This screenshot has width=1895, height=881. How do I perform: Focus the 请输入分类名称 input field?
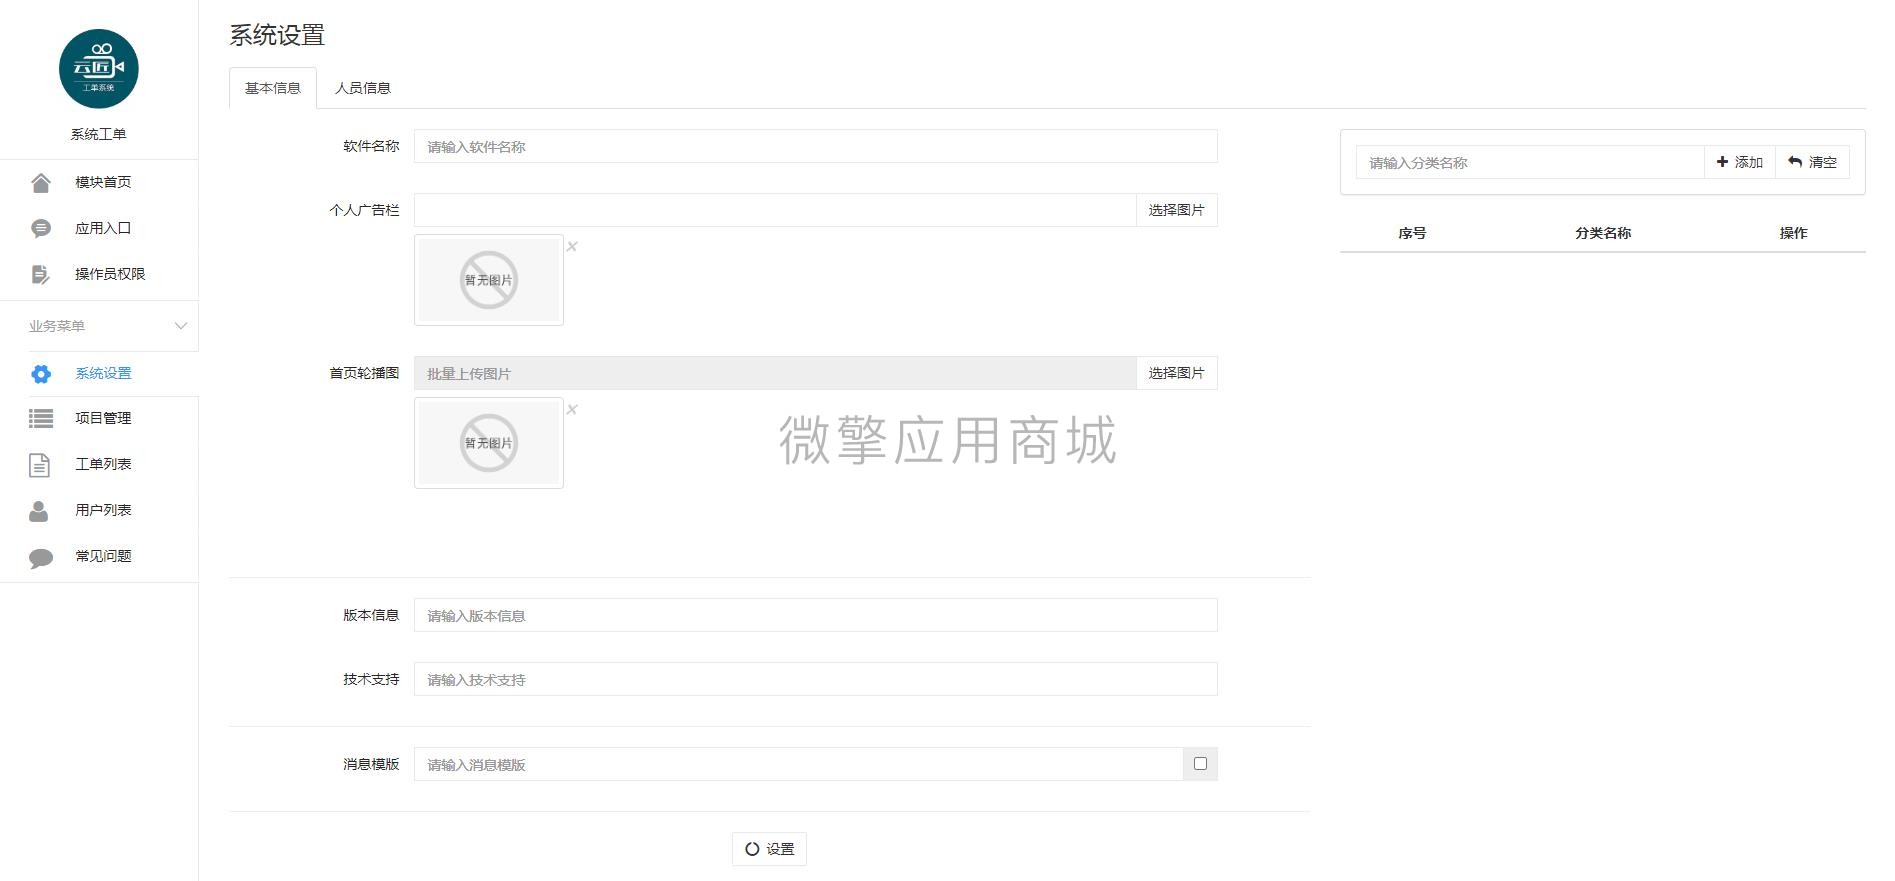(1530, 162)
